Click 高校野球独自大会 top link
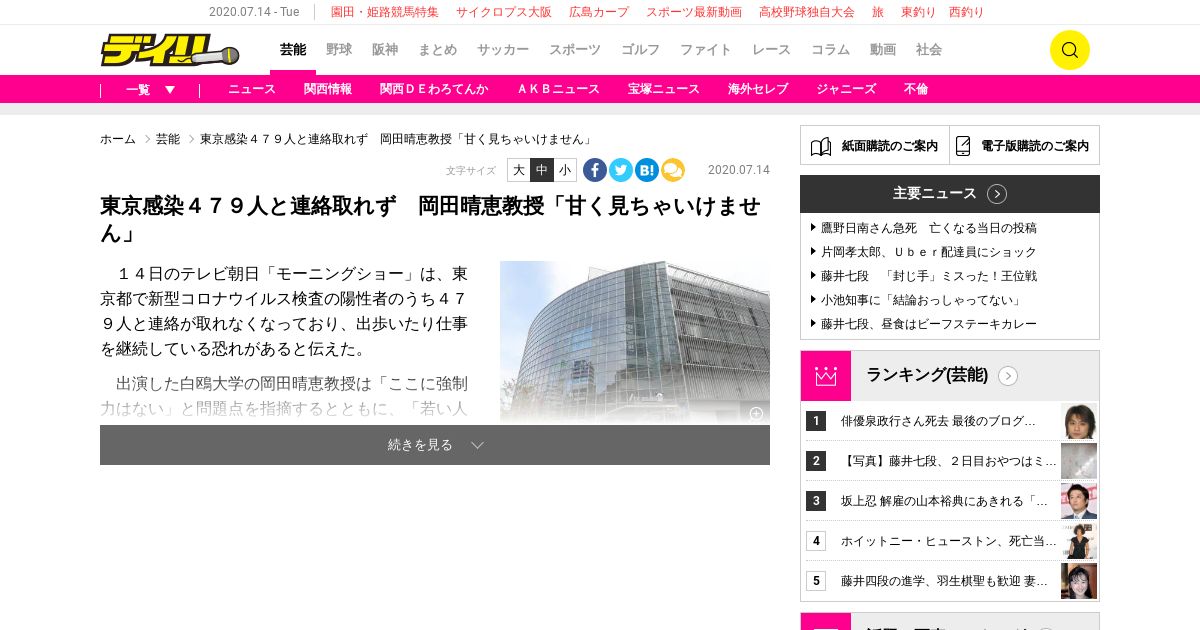The image size is (1200, 630). [x=807, y=12]
